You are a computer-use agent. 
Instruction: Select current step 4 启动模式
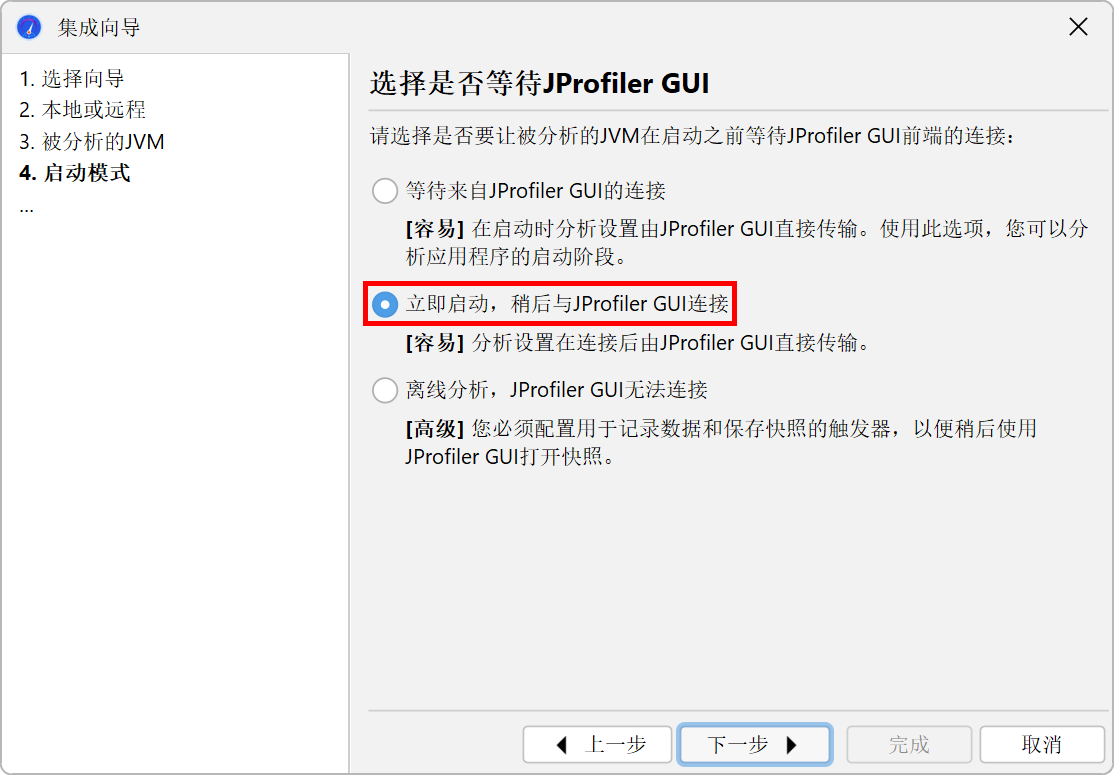point(75,173)
